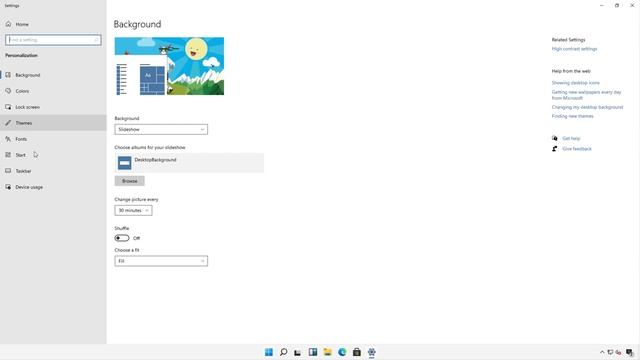The width and height of the screenshot is (640, 360).
Task: Click the Background picture icon in sidebar
Action: (x=8, y=75)
